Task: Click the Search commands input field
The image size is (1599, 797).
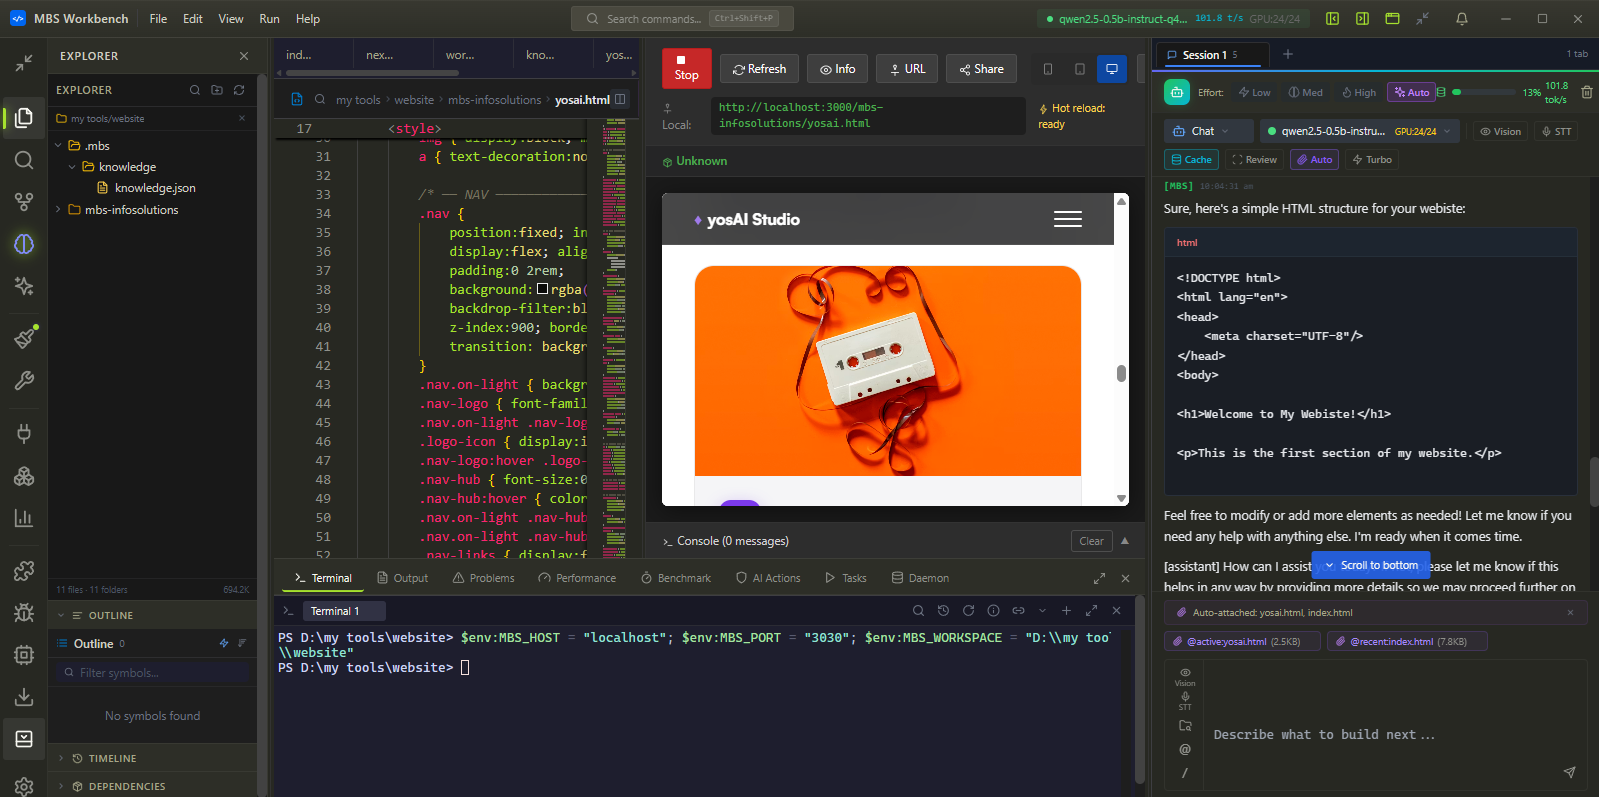Action: click(682, 19)
